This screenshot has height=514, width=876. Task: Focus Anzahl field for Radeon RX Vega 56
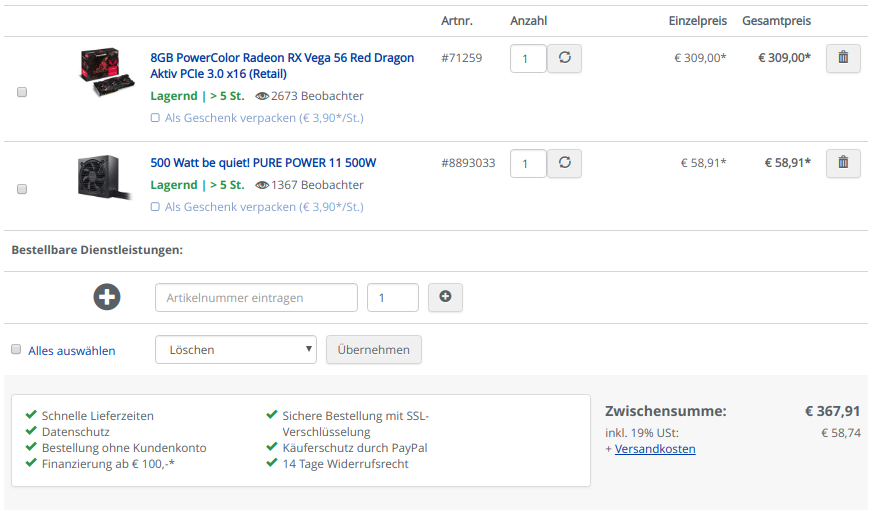tap(528, 59)
